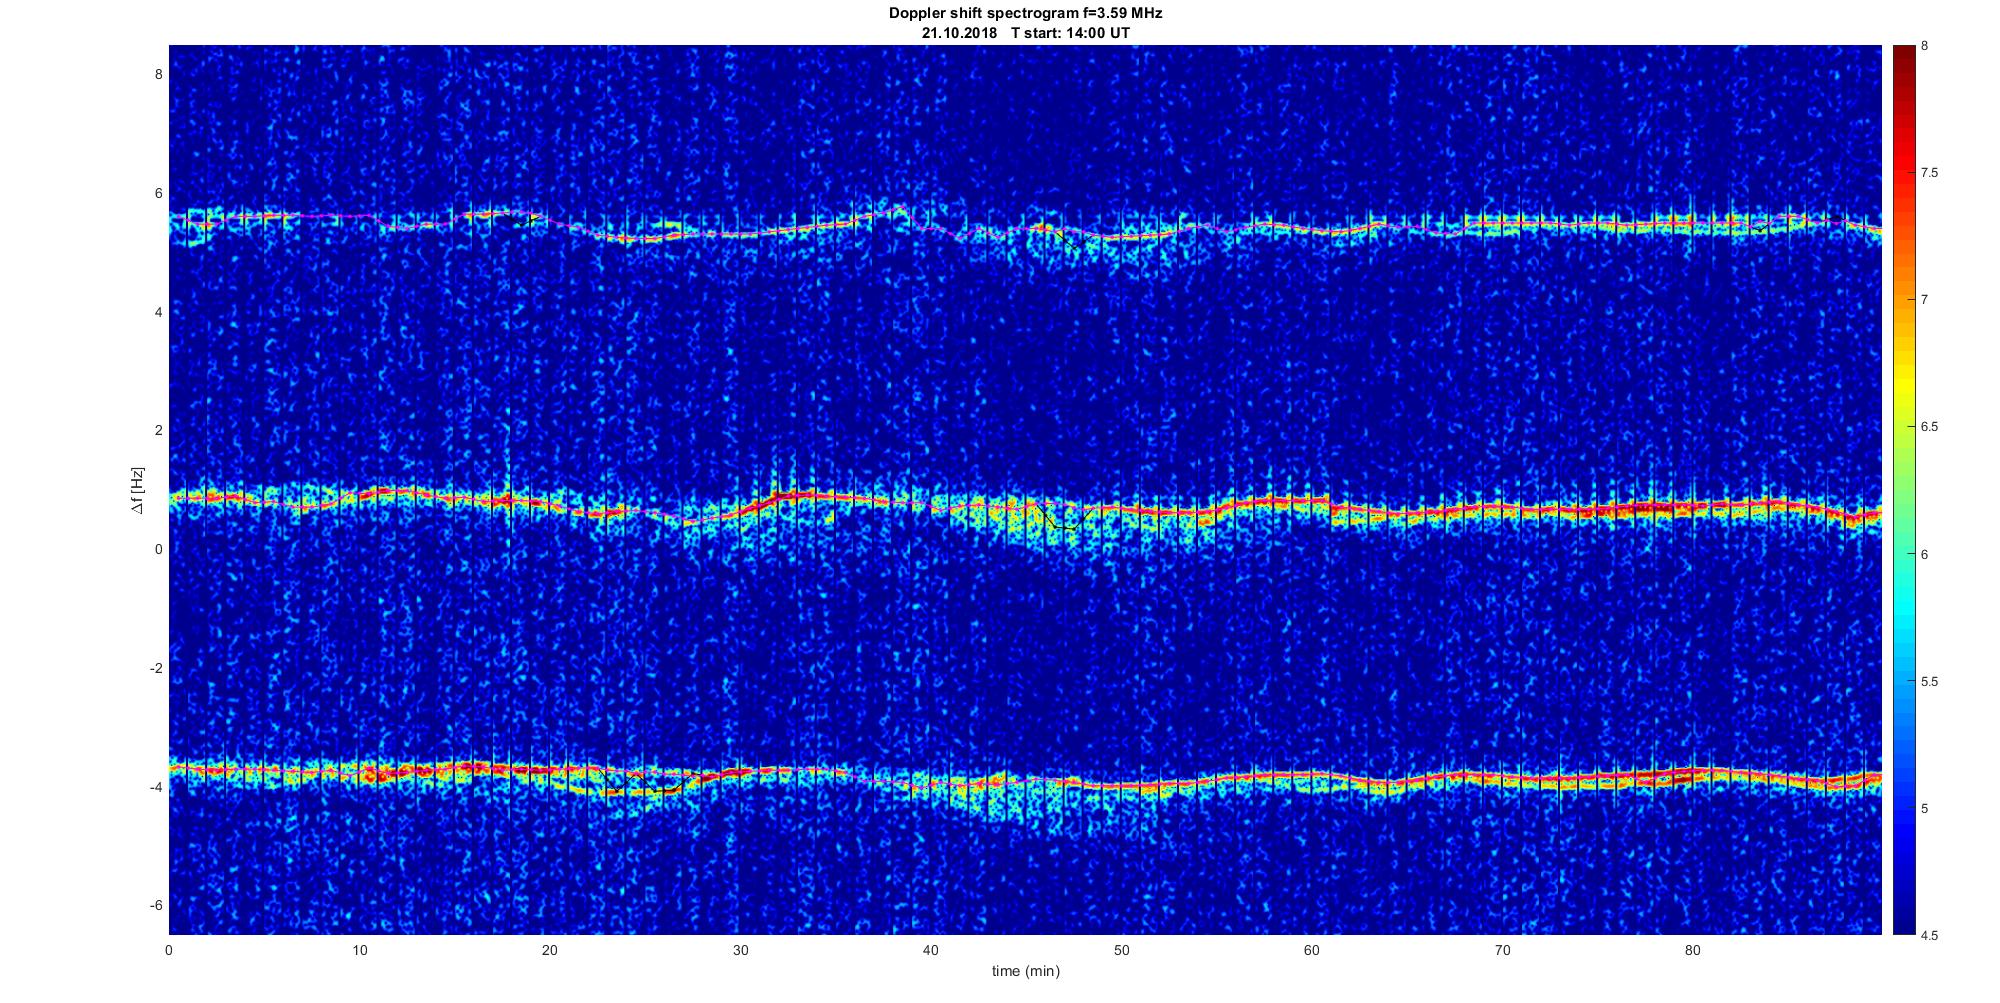Click the y-axis tick label '-4'
This screenshot has width=2000, height=1003.
(156, 787)
